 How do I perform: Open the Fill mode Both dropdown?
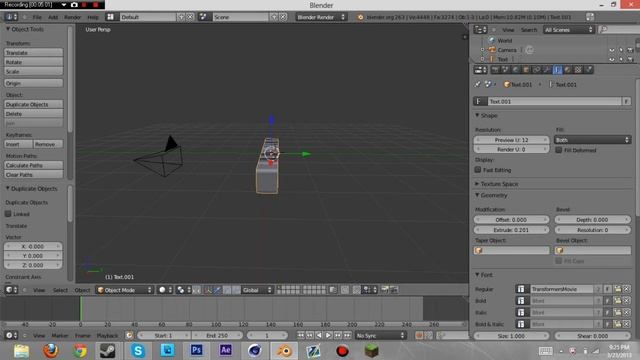[x=593, y=140]
